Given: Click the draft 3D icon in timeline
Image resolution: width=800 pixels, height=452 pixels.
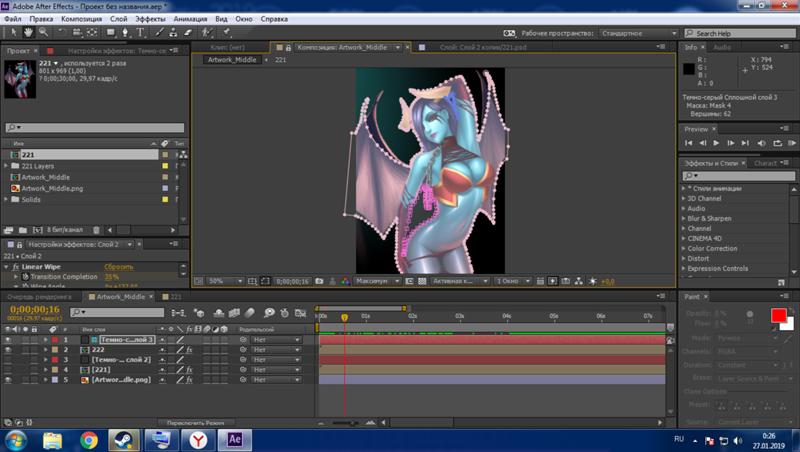Looking at the screenshot, I should click(x=199, y=312).
